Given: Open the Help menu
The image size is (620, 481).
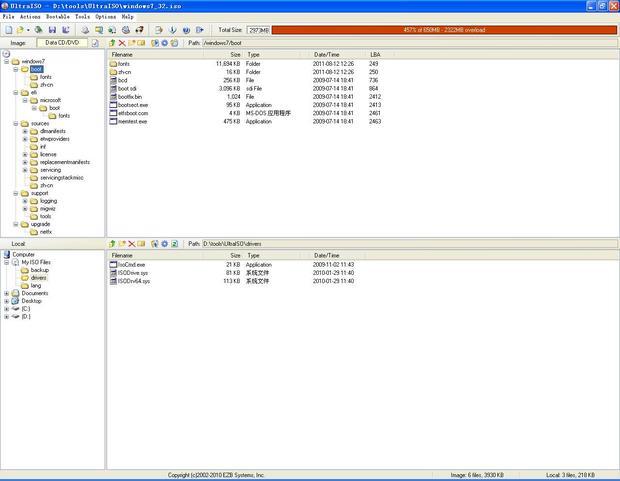Looking at the screenshot, I should pos(127,17).
